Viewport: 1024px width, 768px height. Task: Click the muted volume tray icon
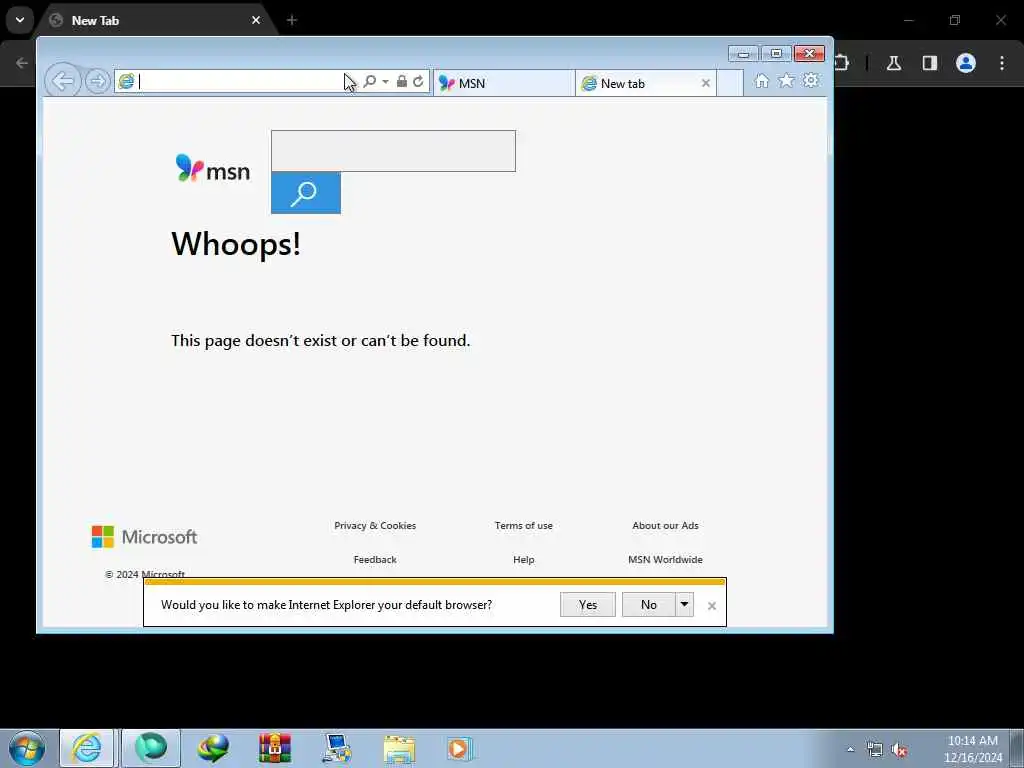click(x=900, y=750)
